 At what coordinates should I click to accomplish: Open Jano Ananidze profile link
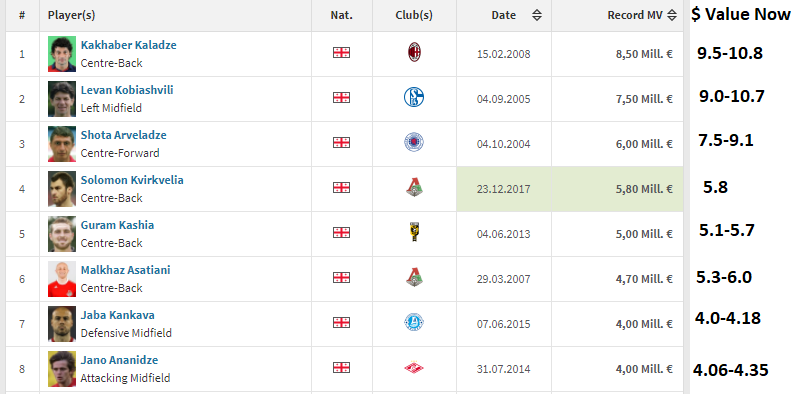click(119, 360)
